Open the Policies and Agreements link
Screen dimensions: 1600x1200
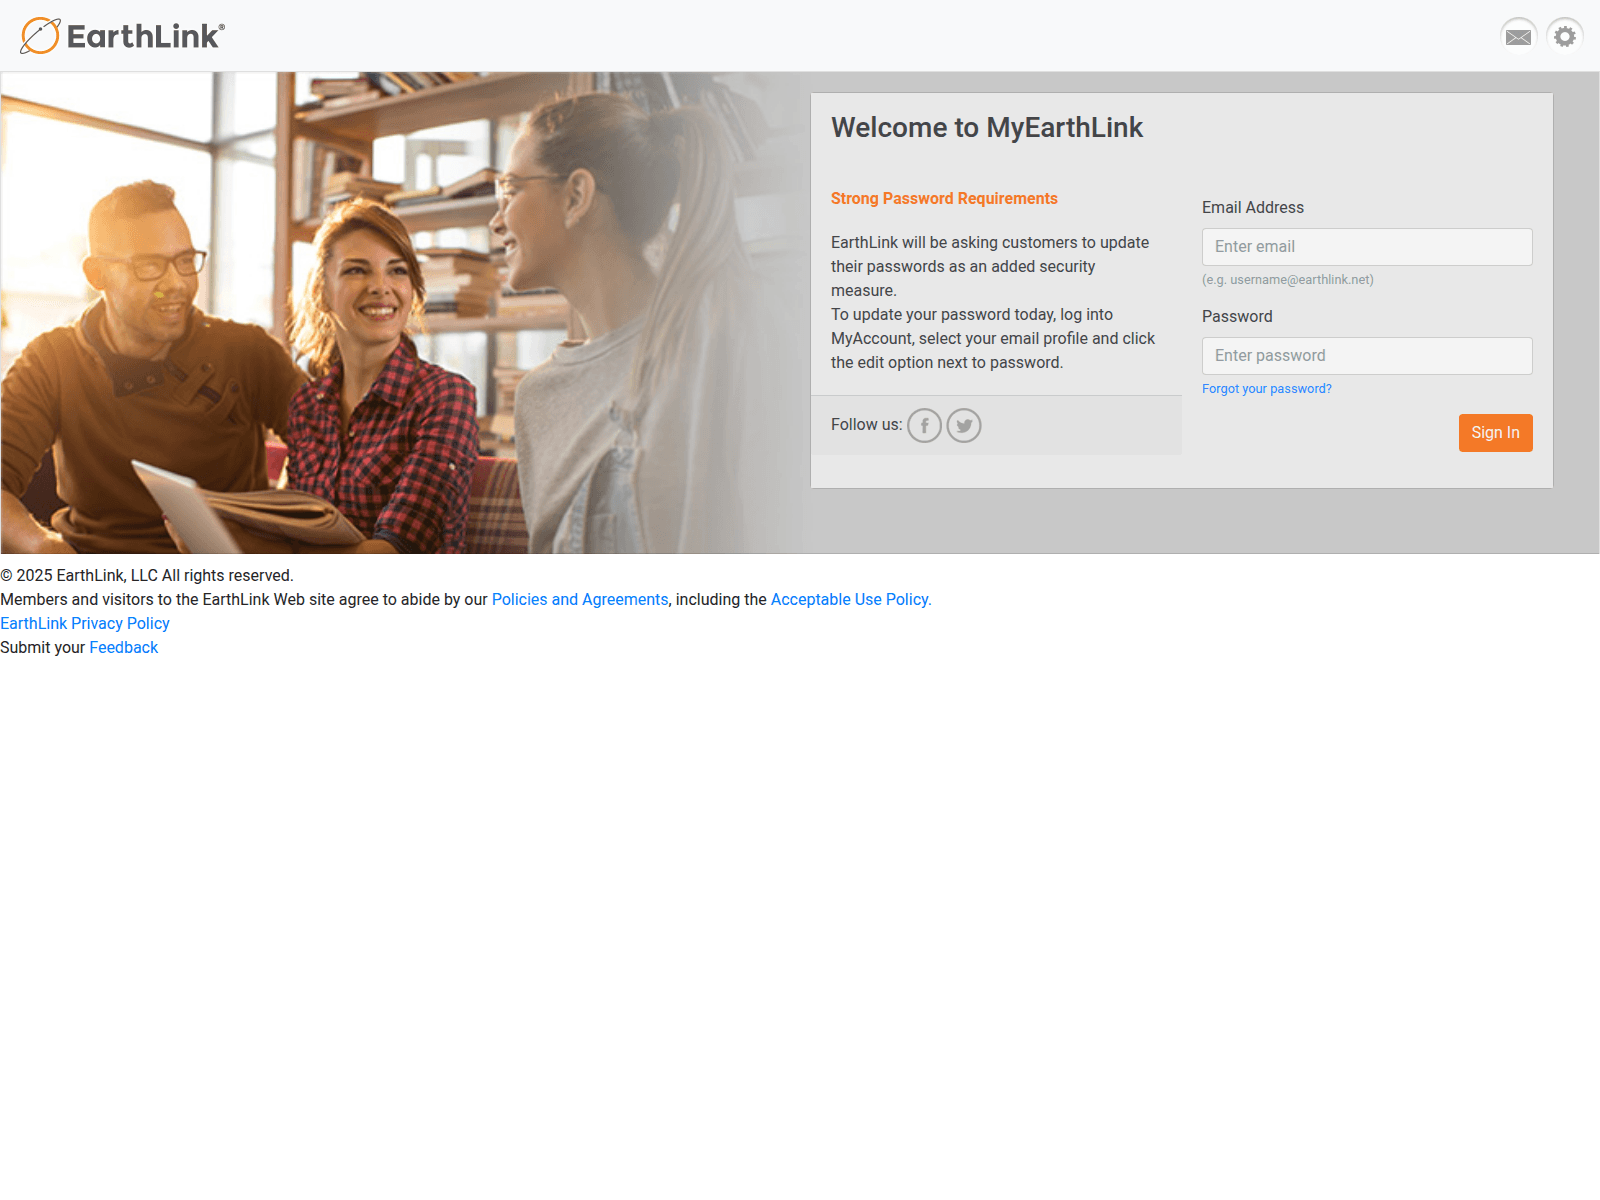tap(580, 600)
